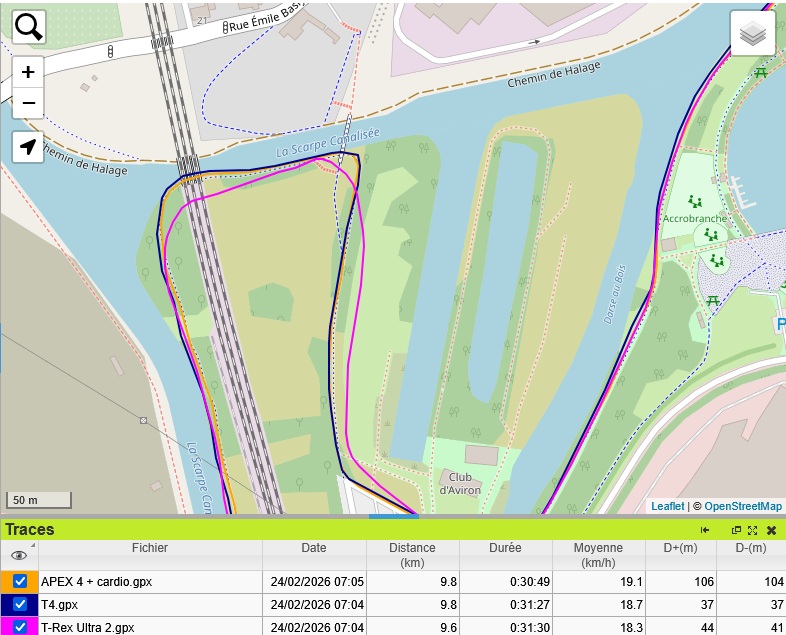
Task: Sort by the Durée column header
Action: [x=505, y=548]
